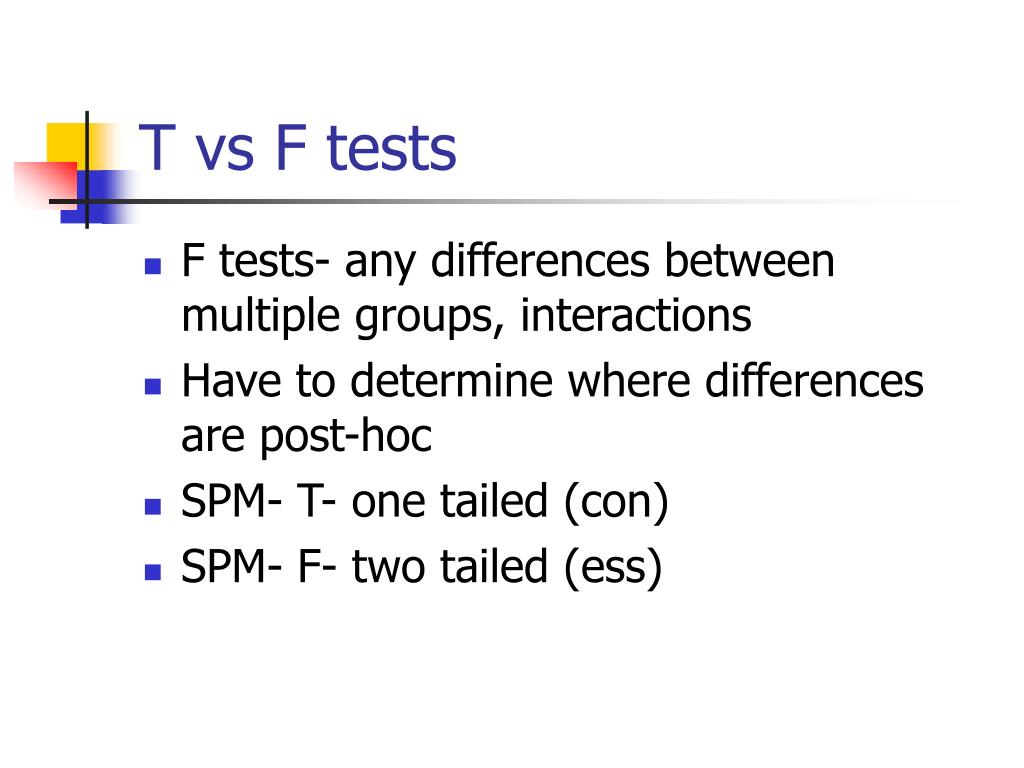Screen dimensions: 1024x768
Task: Click the text 'are post-hoc'
Action: pyautogui.click(x=306, y=437)
